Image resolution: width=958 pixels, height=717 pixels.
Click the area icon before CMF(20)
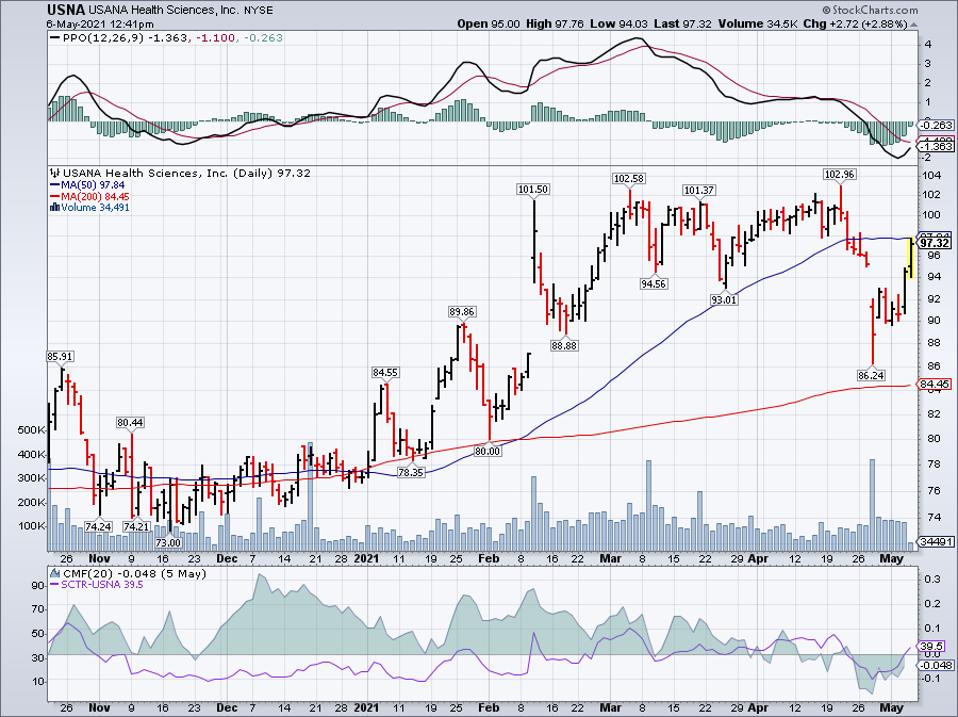point(56,574)
